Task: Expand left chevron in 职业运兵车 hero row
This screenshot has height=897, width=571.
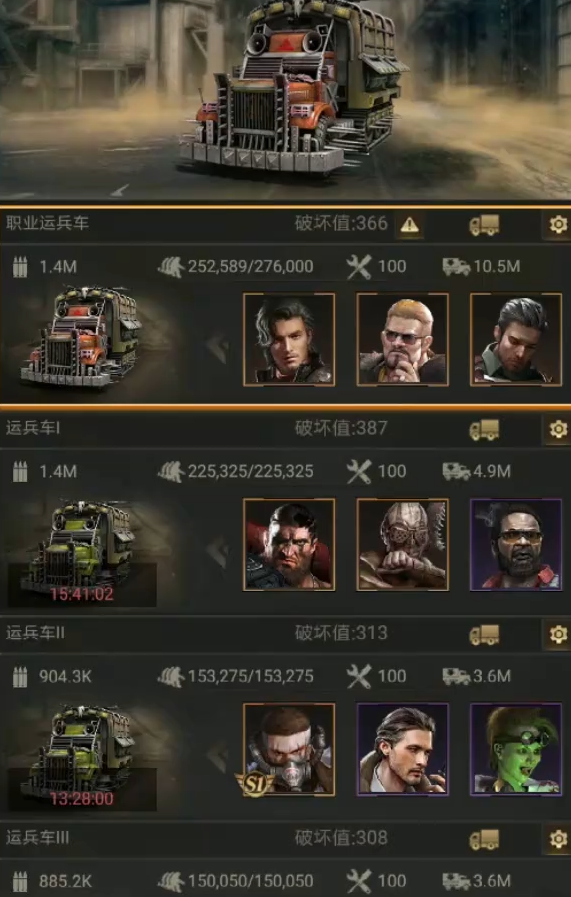Action: click(217, 345)
